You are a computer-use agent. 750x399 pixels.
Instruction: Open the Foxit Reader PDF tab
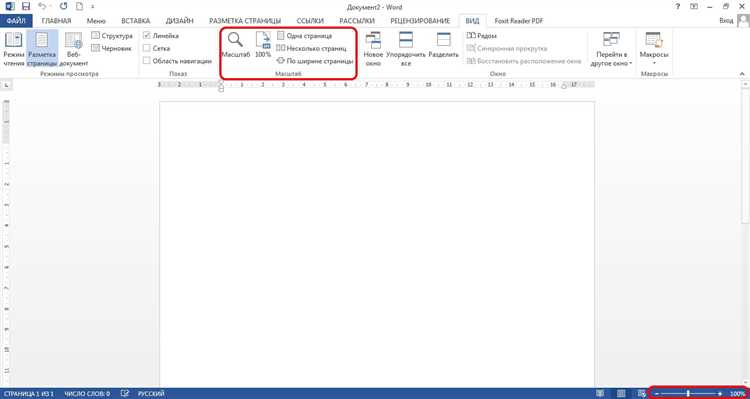518,21
